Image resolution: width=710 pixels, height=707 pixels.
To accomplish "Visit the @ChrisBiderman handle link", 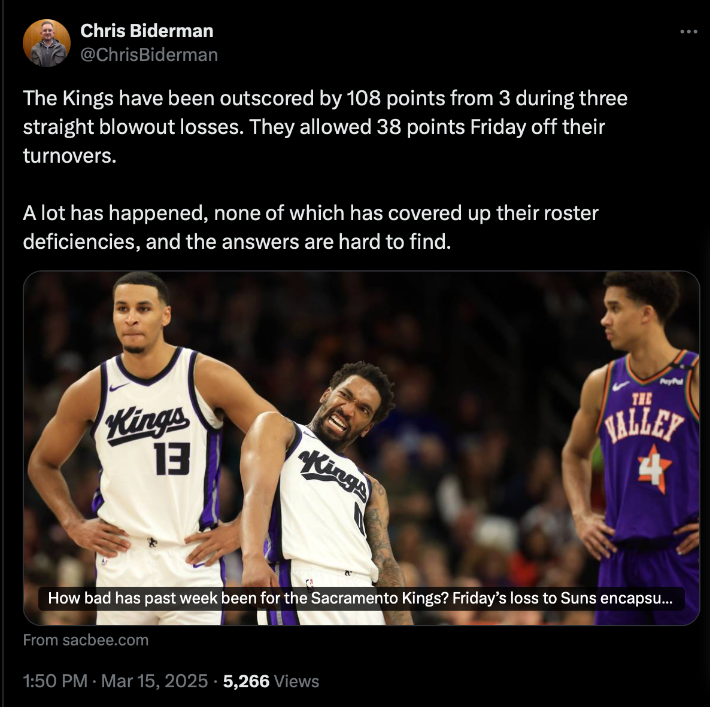I will click(x=149, y=55).
